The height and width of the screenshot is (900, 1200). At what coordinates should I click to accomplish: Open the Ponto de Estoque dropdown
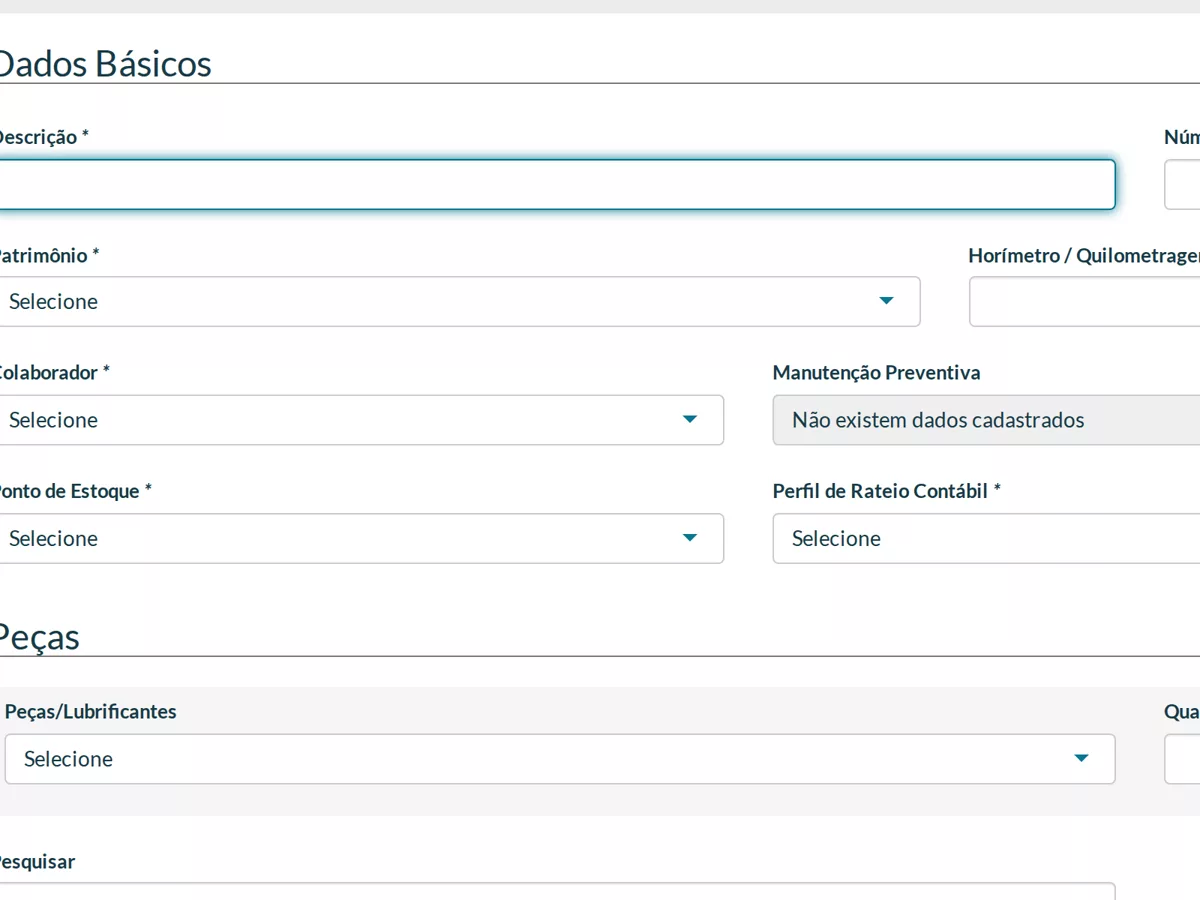(x=360, y=539)
